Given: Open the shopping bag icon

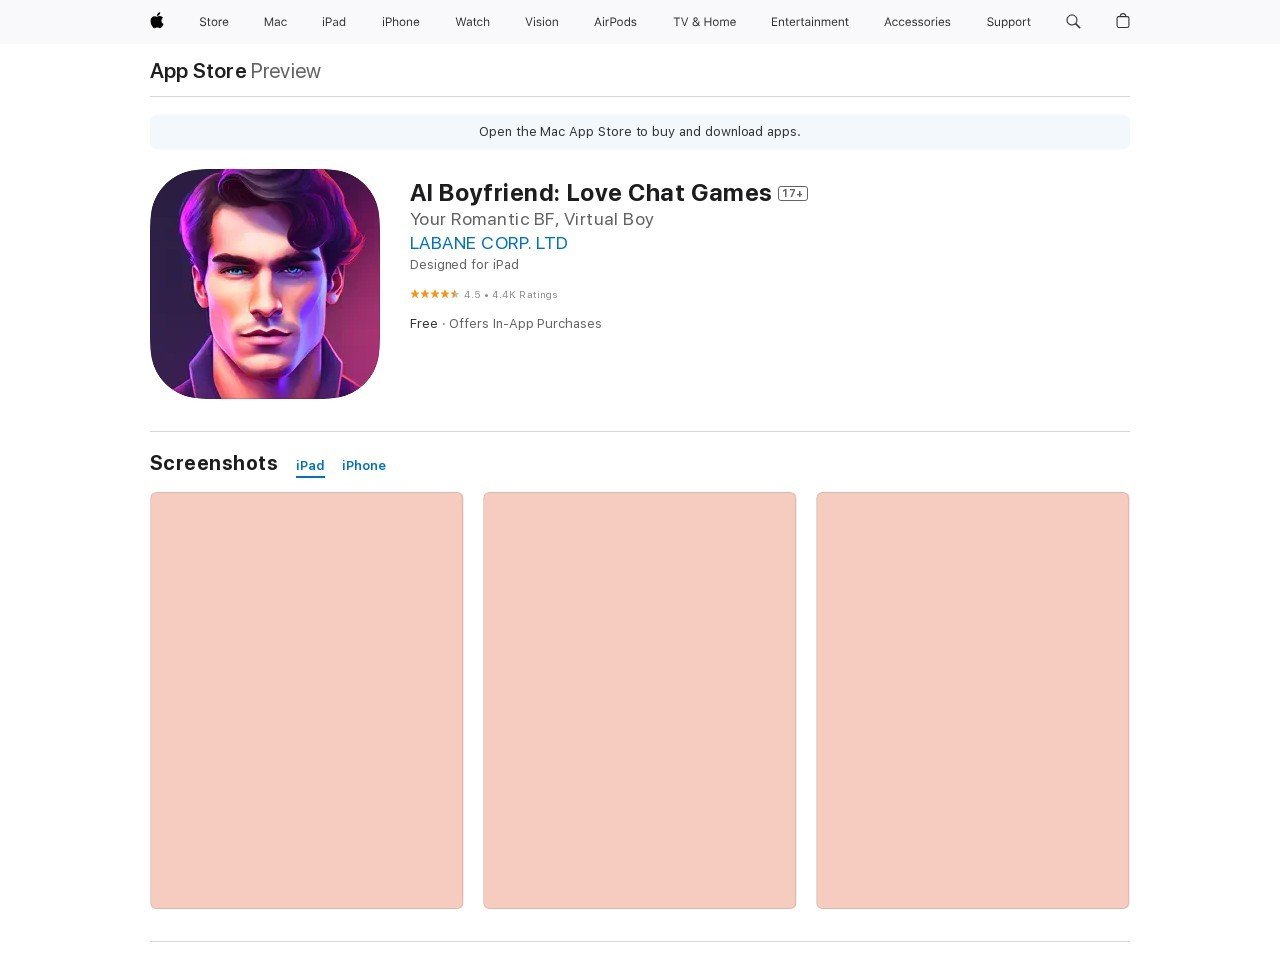Looking at the screenshot, I should click(x=1123, y=21).
